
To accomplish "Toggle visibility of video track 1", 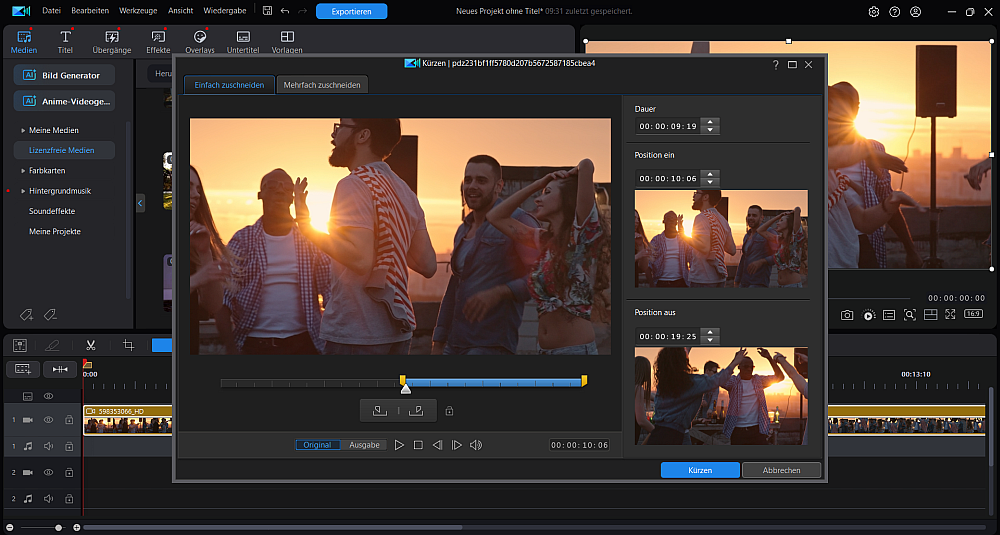I will point(48,420).
